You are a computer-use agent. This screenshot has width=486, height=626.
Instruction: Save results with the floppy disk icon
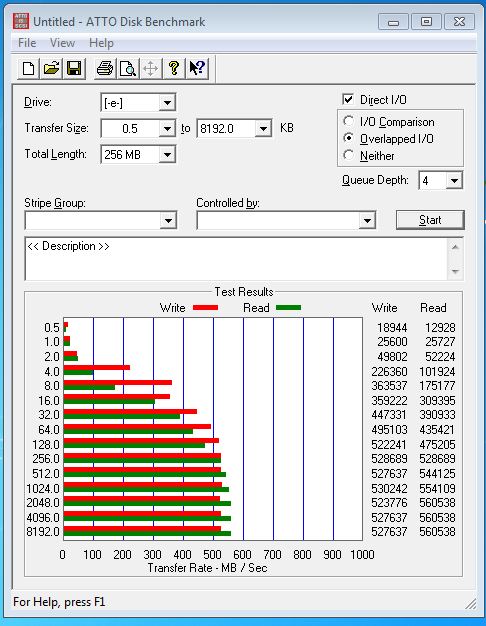coord(74,68)
